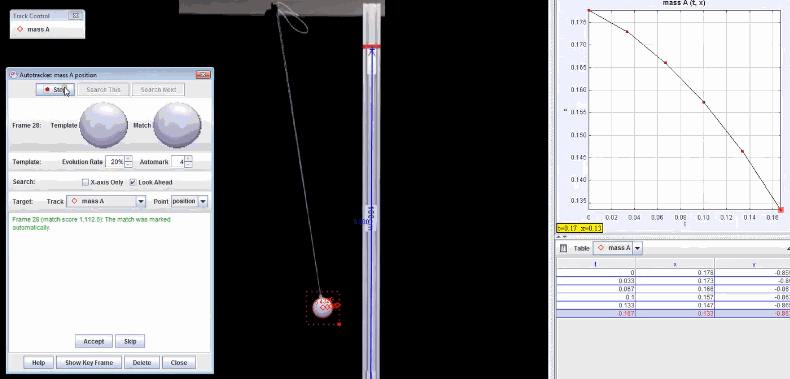This screenshot has height=379, width=790.
Task: Click the Close button at Autotracker bottom
Action: click(x=179, y=362)
